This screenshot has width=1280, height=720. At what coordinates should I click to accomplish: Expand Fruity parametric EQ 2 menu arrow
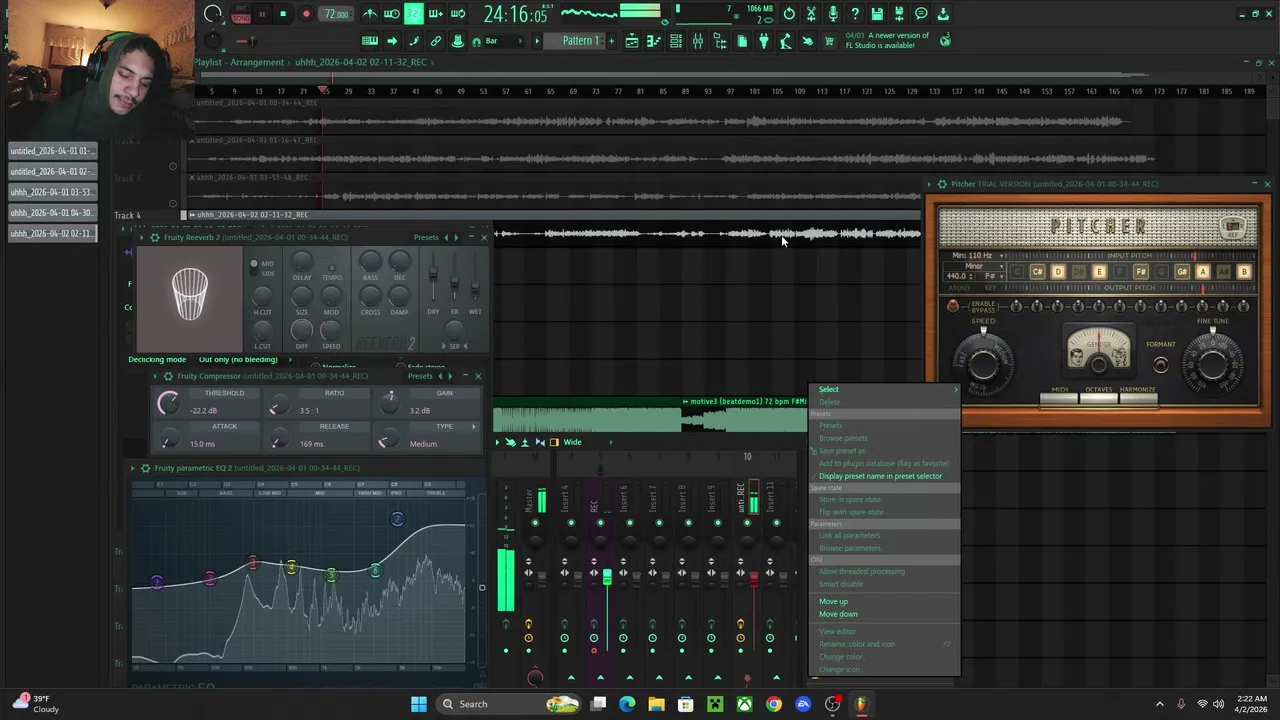[132, 468]
